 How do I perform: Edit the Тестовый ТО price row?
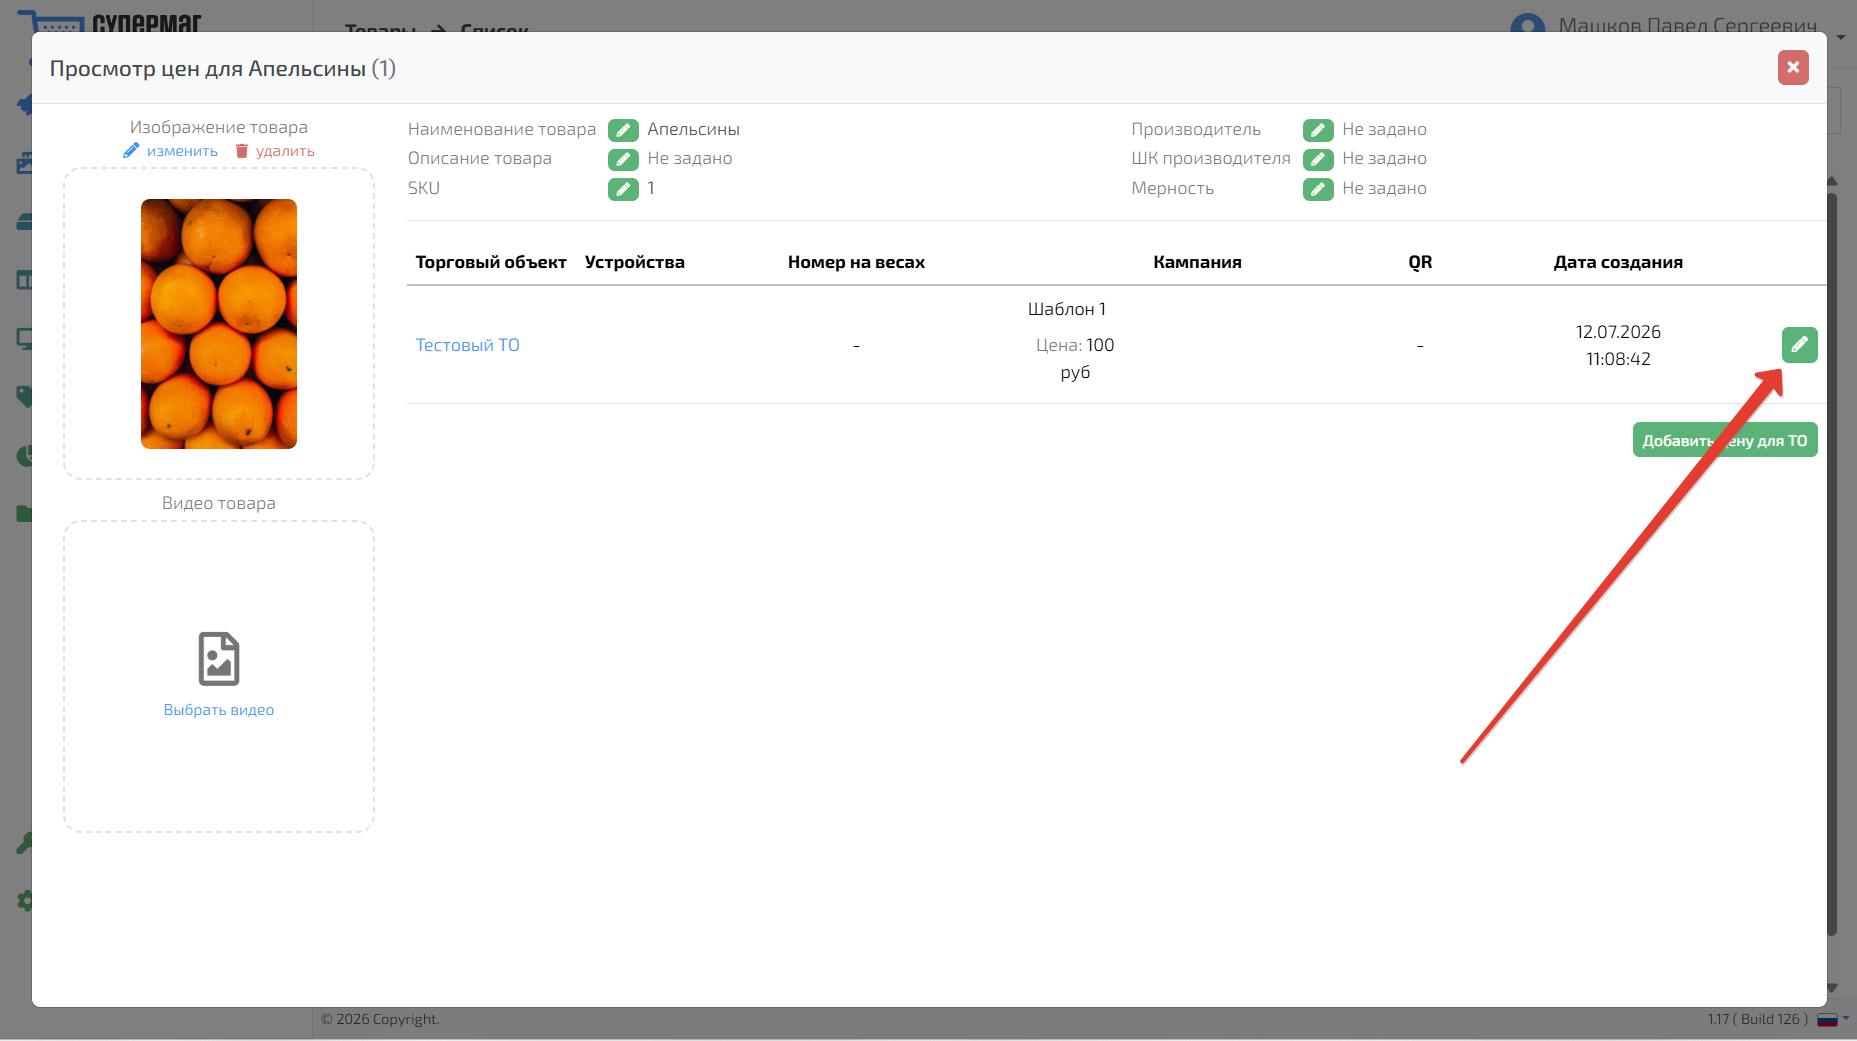1799,345
